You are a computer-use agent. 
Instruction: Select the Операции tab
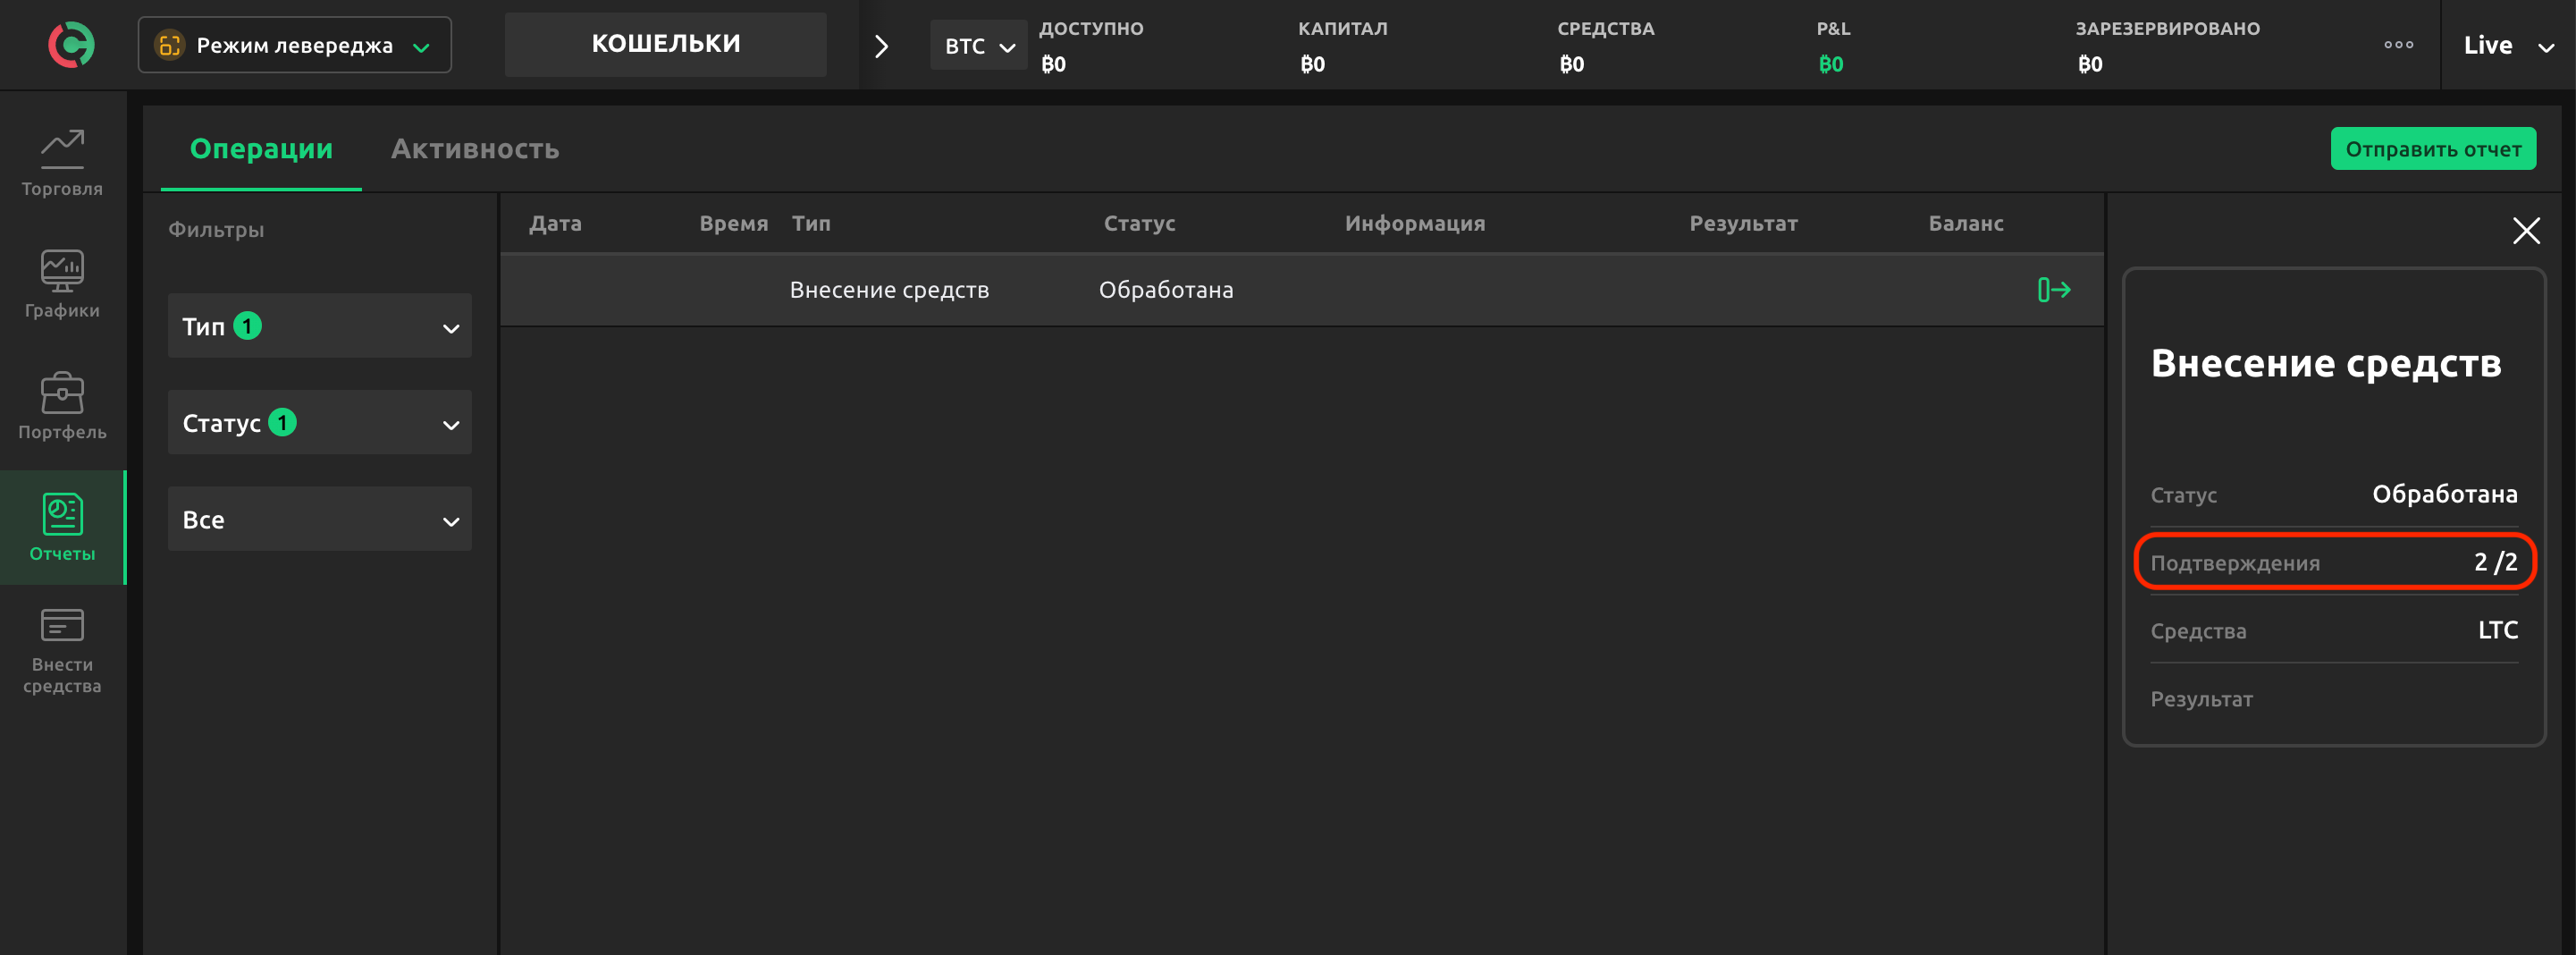tap(261, 148)
